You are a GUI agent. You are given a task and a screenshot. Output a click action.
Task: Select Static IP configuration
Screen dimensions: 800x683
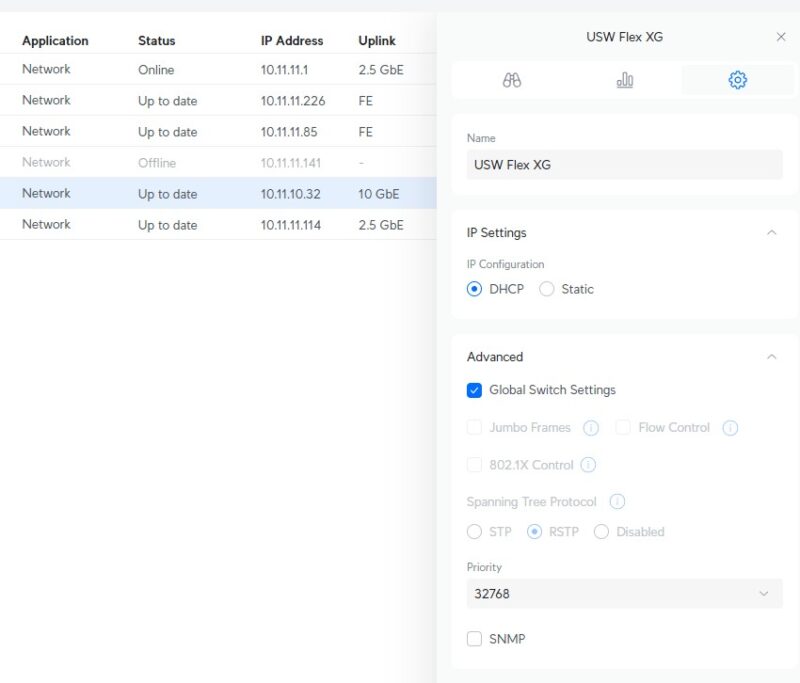coord(547,288)
